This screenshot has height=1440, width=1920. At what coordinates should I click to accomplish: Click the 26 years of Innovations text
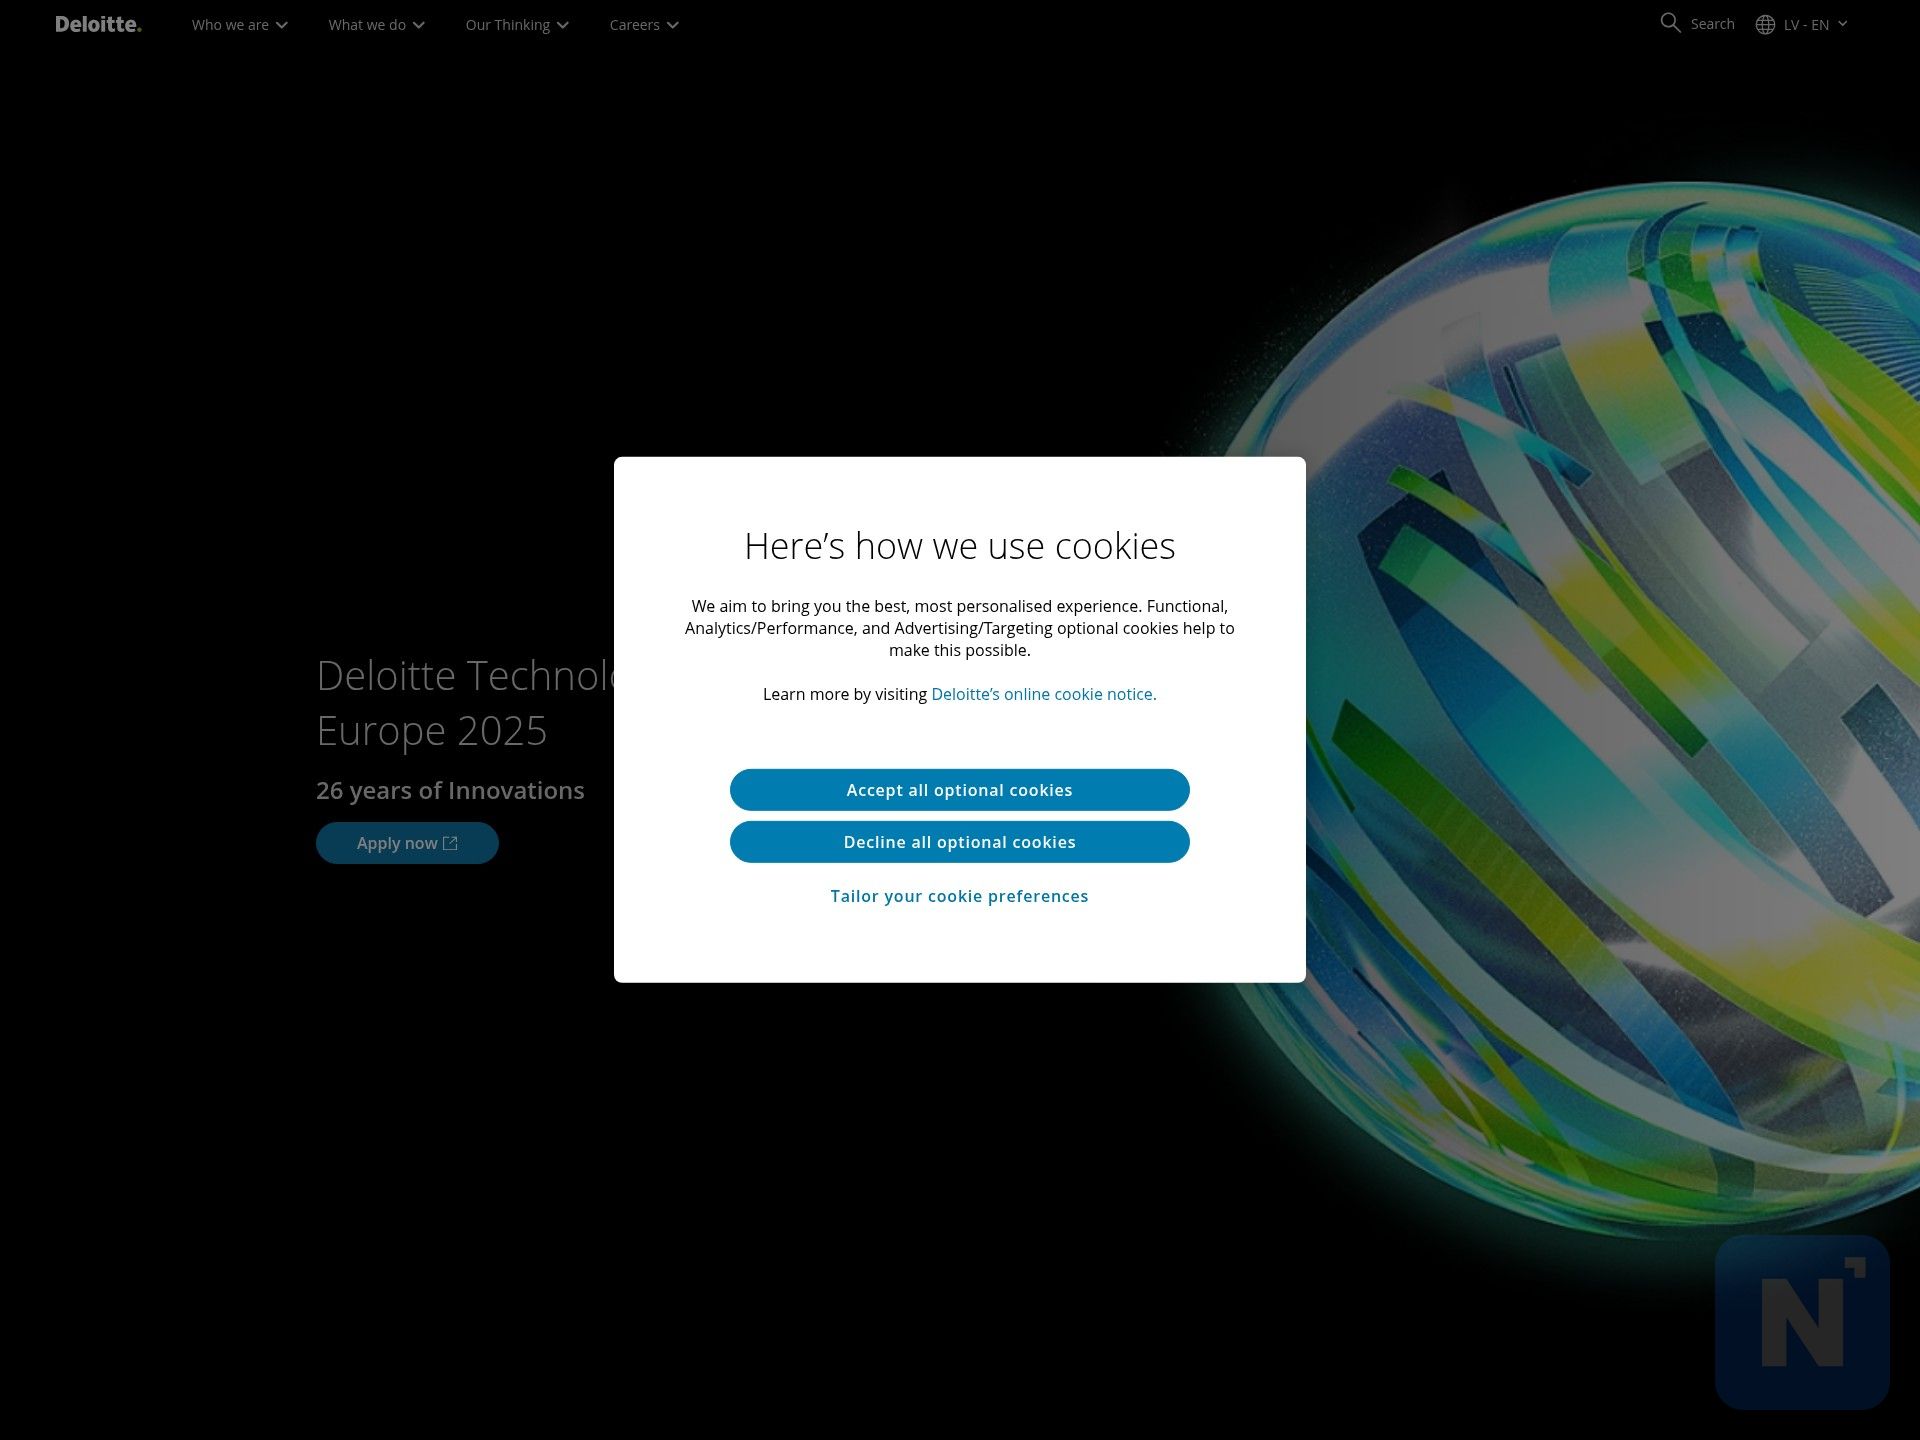[x=450, y=790]
